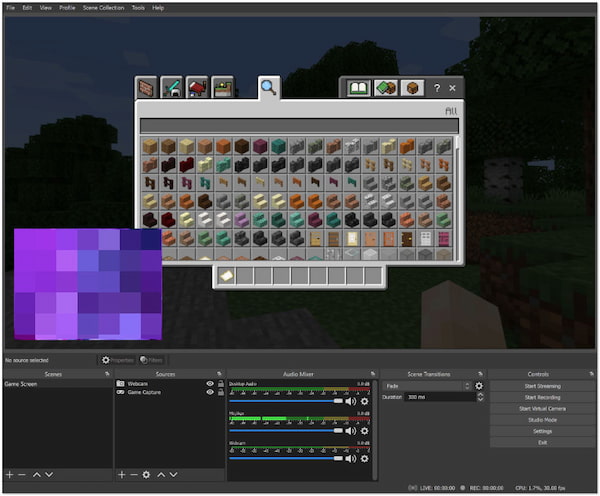Mute the Mic/Aux speaker icon

(x=352, y=431)
